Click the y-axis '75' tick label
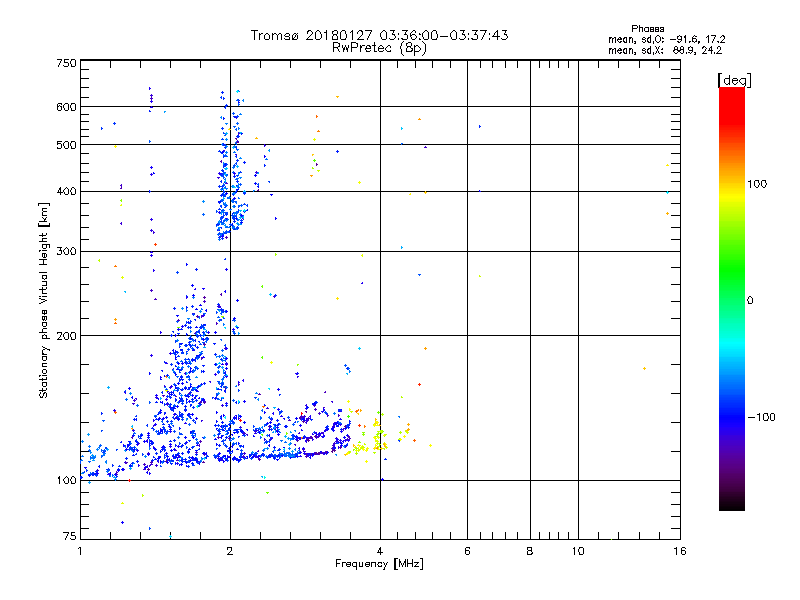The height and width of the screenshot is (600, 800). (70, 536)
